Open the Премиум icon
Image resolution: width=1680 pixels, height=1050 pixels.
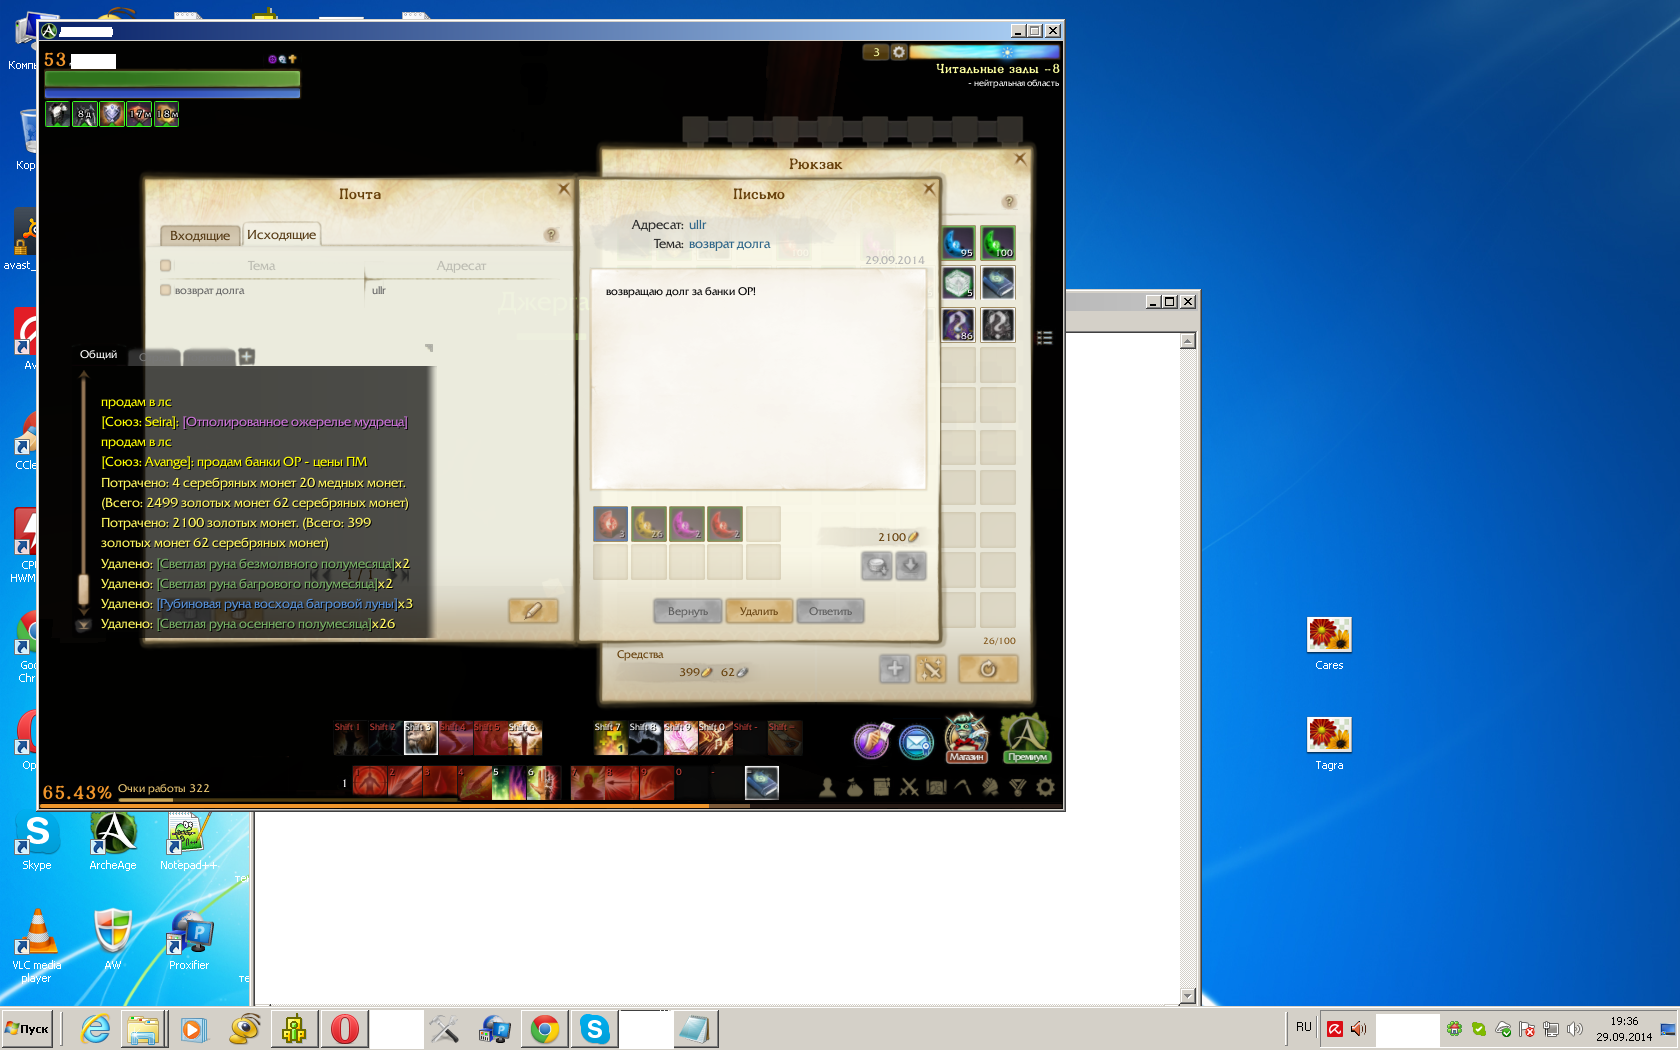[1026, 738]
